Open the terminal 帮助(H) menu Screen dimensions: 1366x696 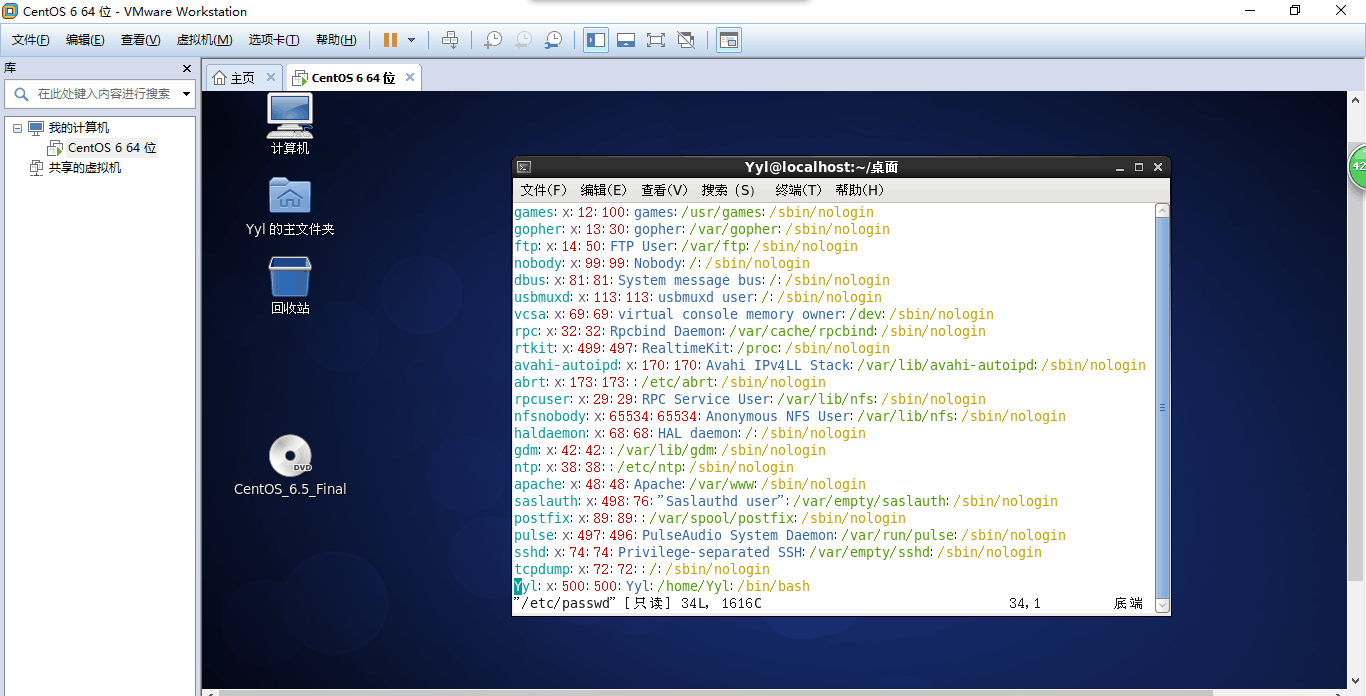click(860, 190)
